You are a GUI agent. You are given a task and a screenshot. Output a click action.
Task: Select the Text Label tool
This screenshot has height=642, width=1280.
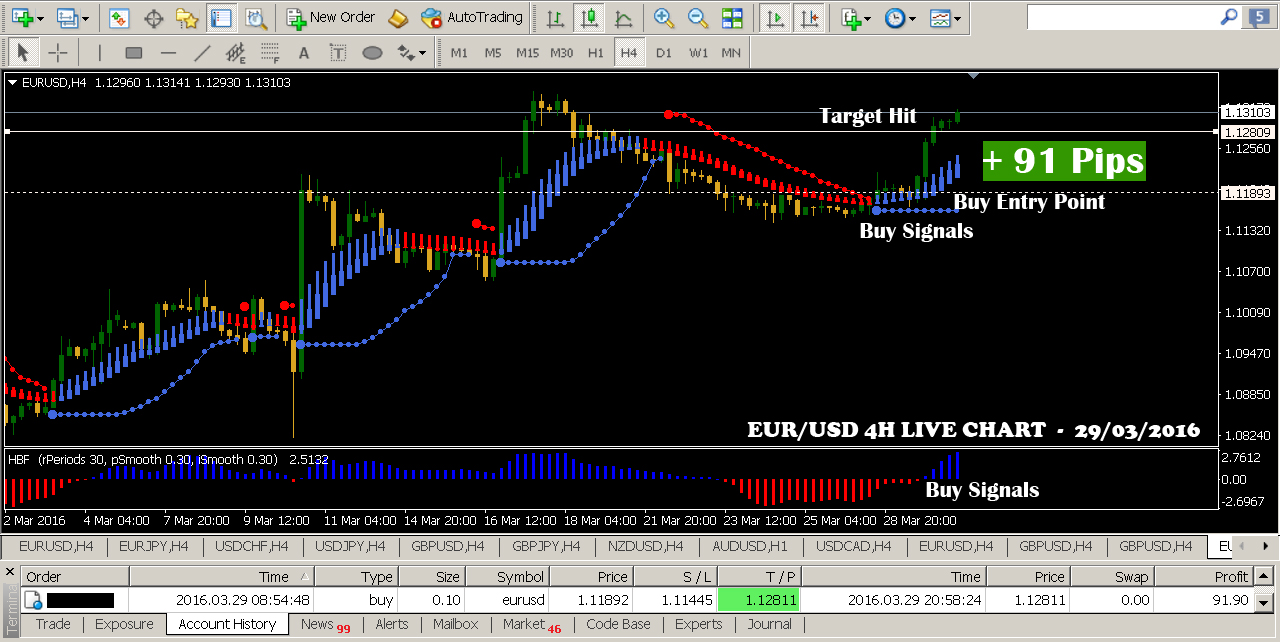(338, 52)
